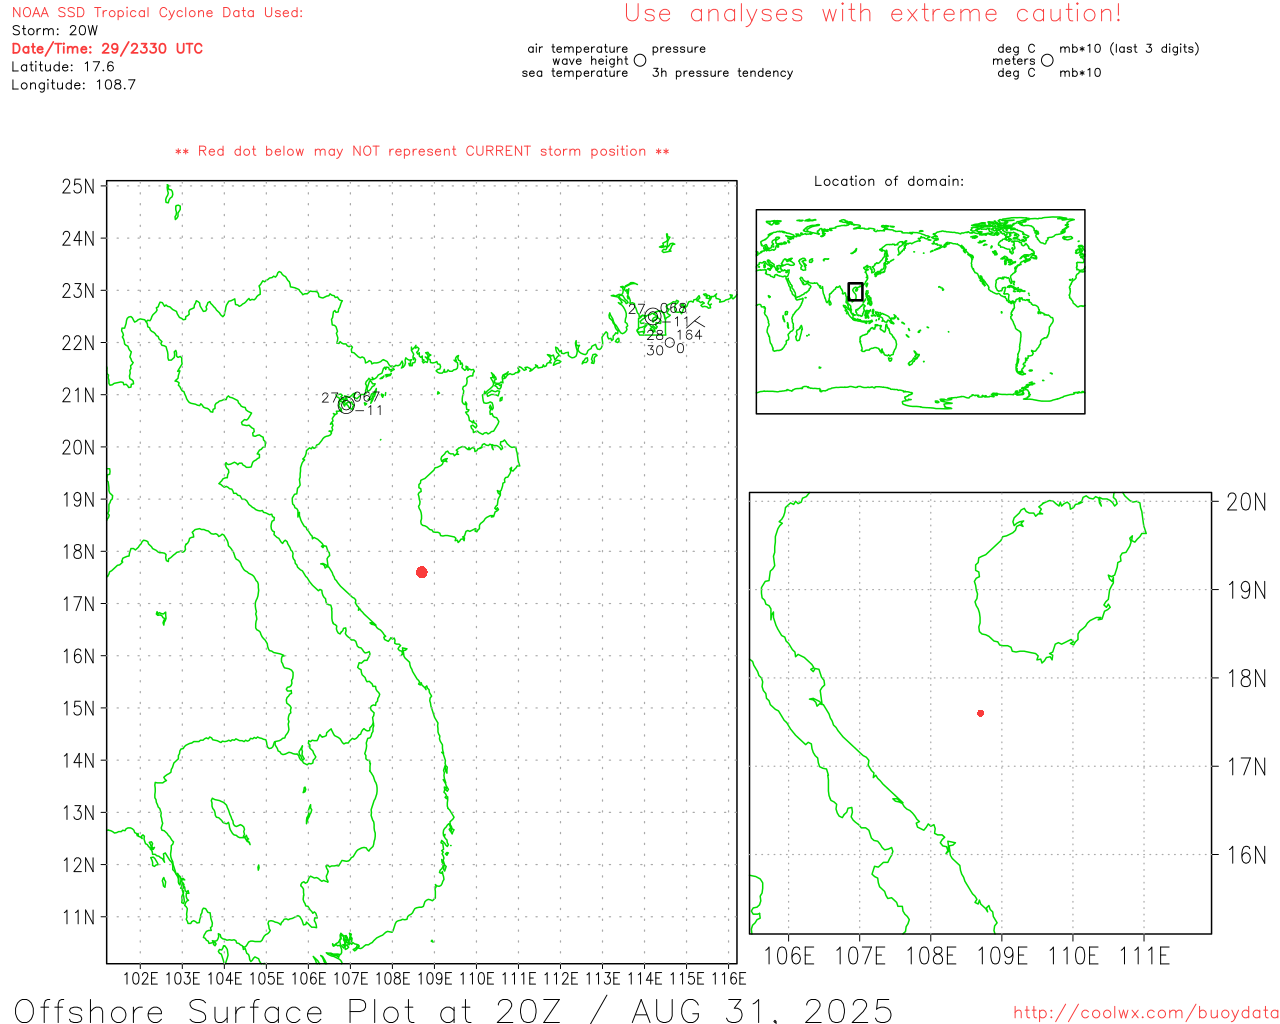The height and width of the screenshot is (1024, 1280).
Task: Click the legend circle beside 'meters'
Action: (x=1047, y=61)
